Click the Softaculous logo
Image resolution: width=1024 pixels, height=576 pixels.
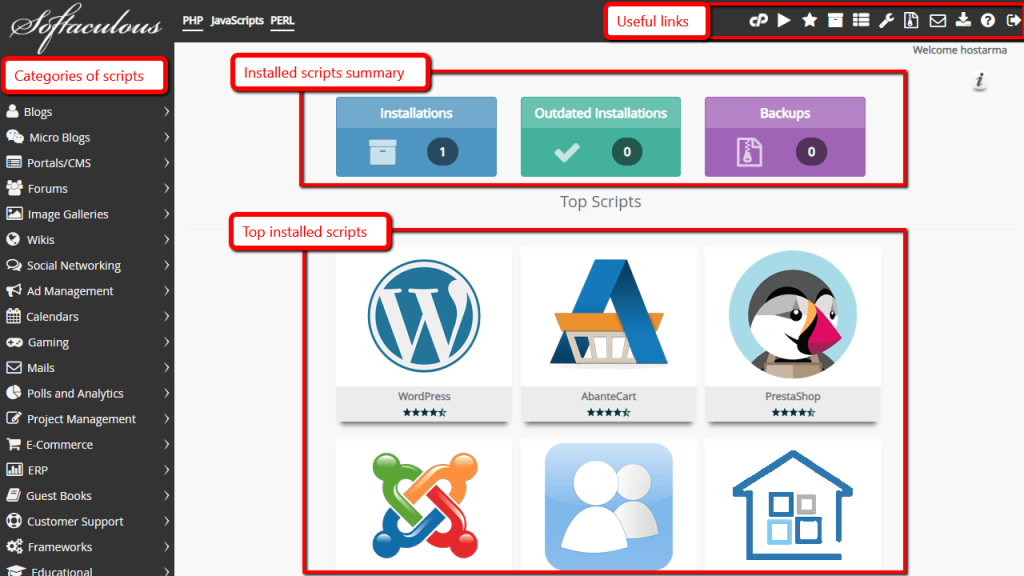[86, 27]
